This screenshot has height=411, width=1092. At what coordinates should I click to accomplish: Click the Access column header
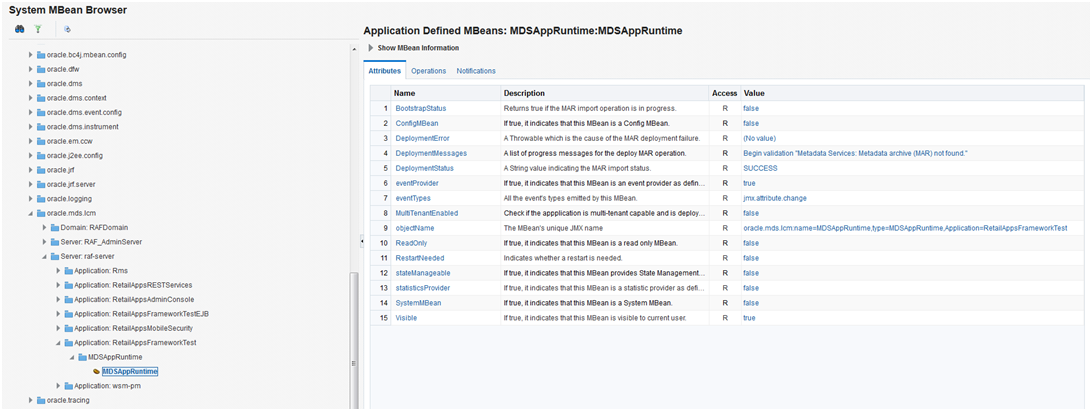(x=724, y=93)
